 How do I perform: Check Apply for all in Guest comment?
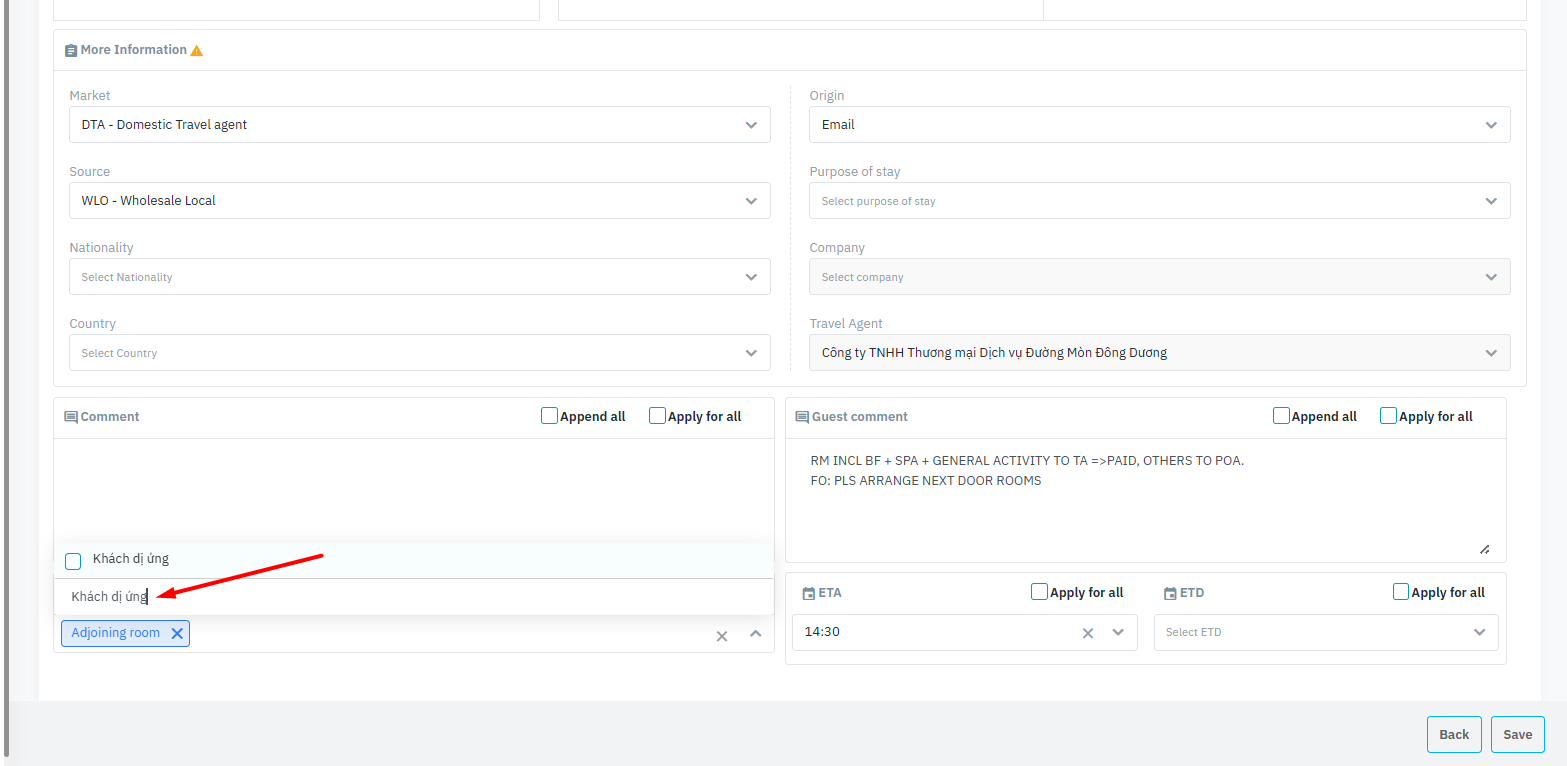click(1388, 416)
